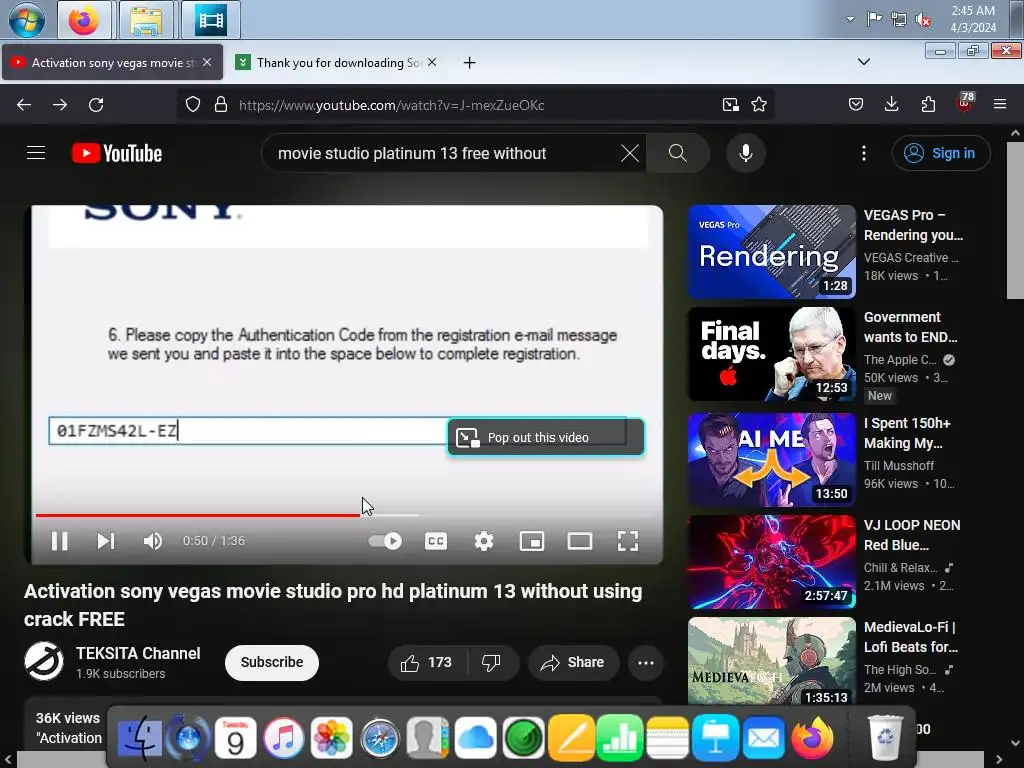Close the Activation sony vegas tab
Screen dimensions: 1024x768
point(207,62)
